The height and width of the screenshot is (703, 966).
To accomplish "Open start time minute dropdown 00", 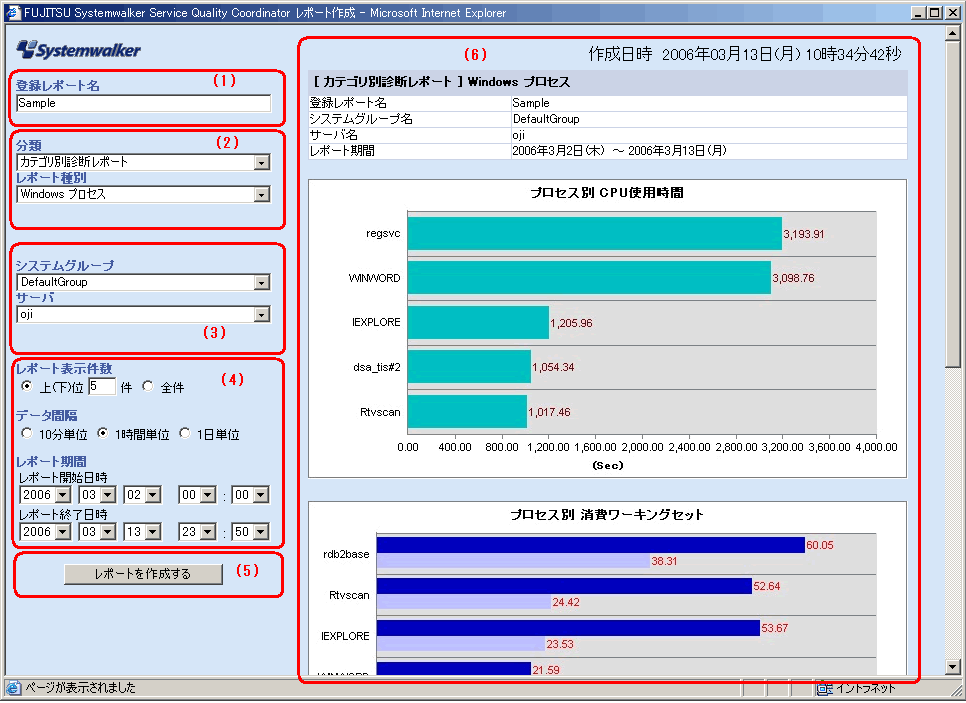I will click(x=251, y=495).
